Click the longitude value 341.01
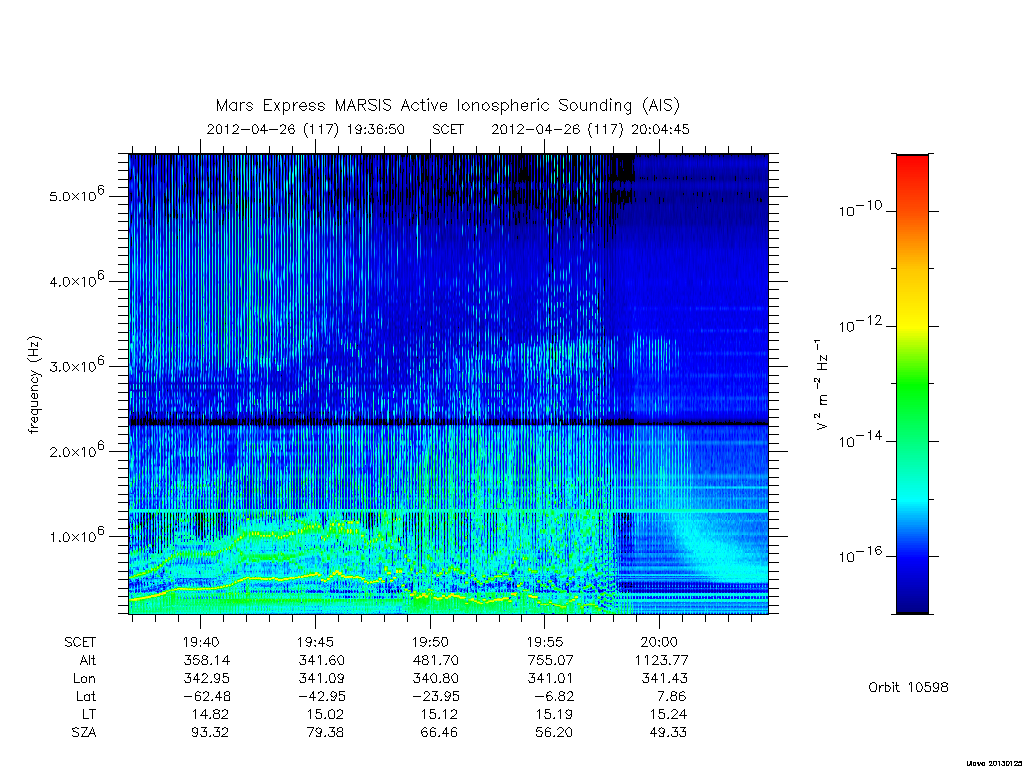 551,679
